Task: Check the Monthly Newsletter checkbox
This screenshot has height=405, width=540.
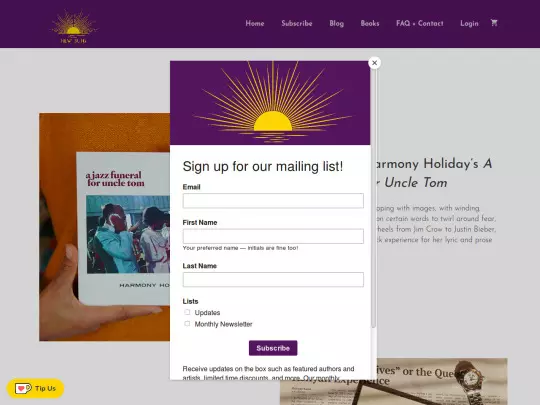Action: click(x=187, y=323)
